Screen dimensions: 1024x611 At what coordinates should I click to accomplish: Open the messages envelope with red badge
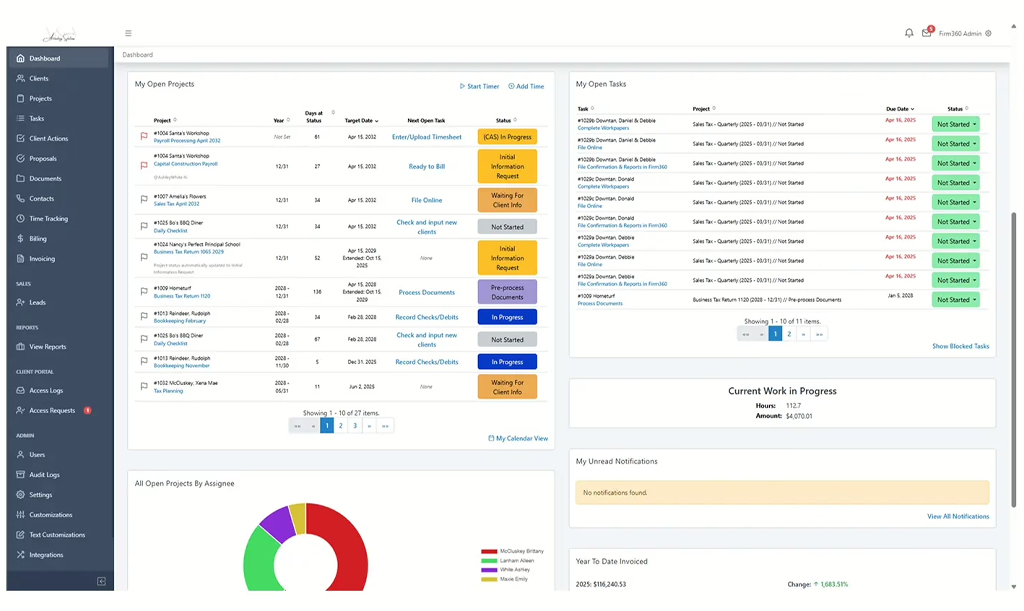coord(925,32)
